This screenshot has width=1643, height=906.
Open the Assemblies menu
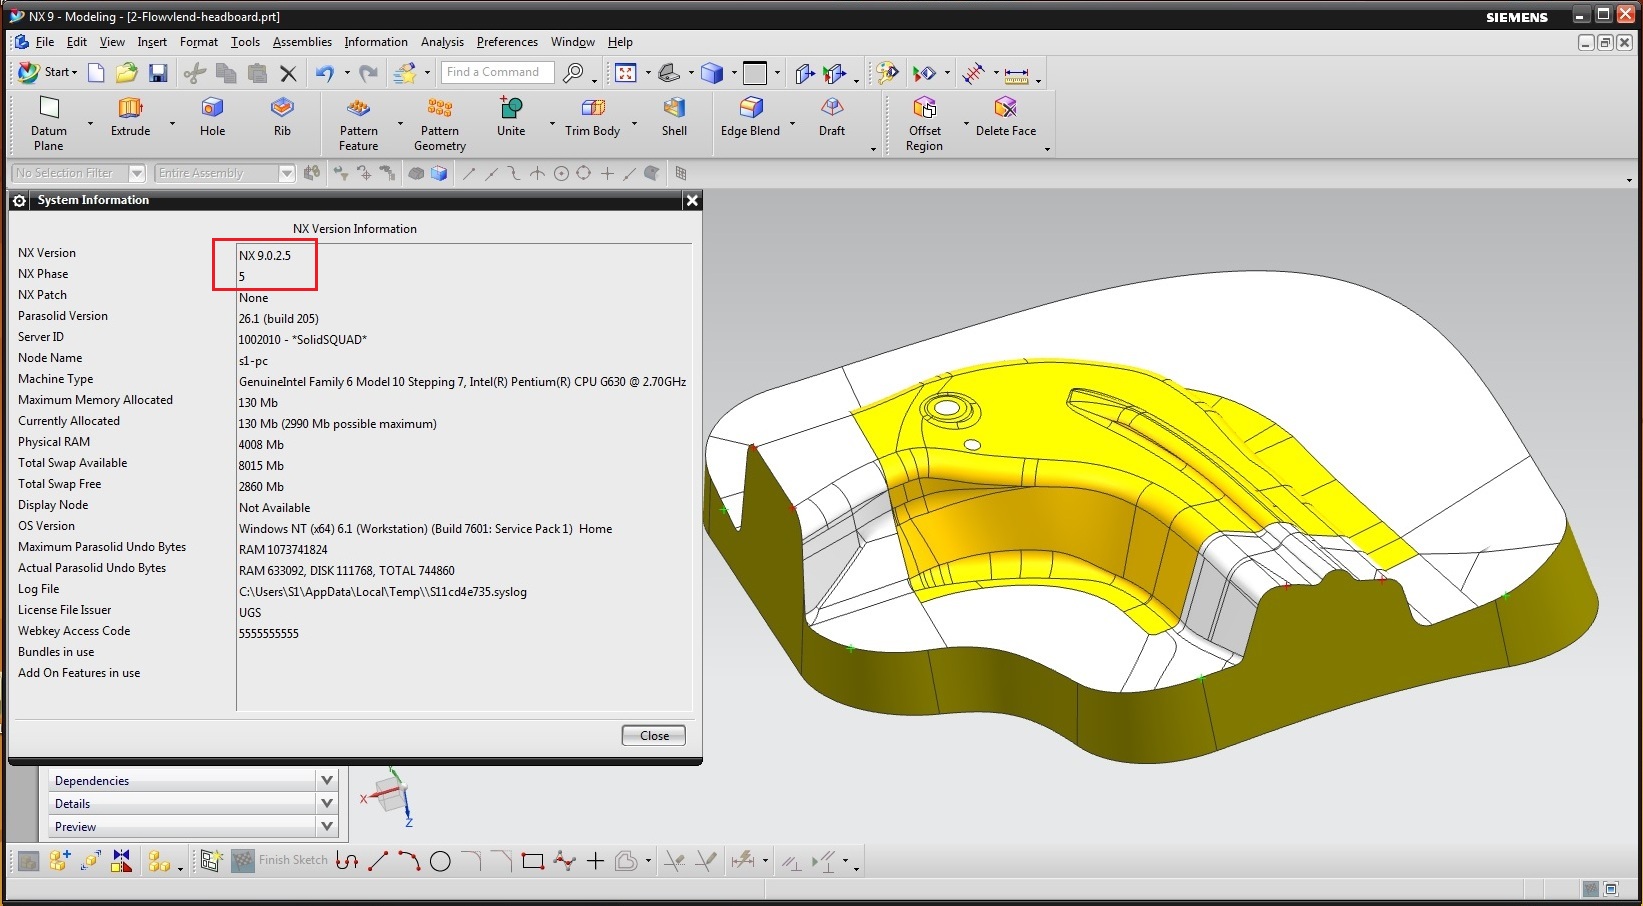click(302, 42)
